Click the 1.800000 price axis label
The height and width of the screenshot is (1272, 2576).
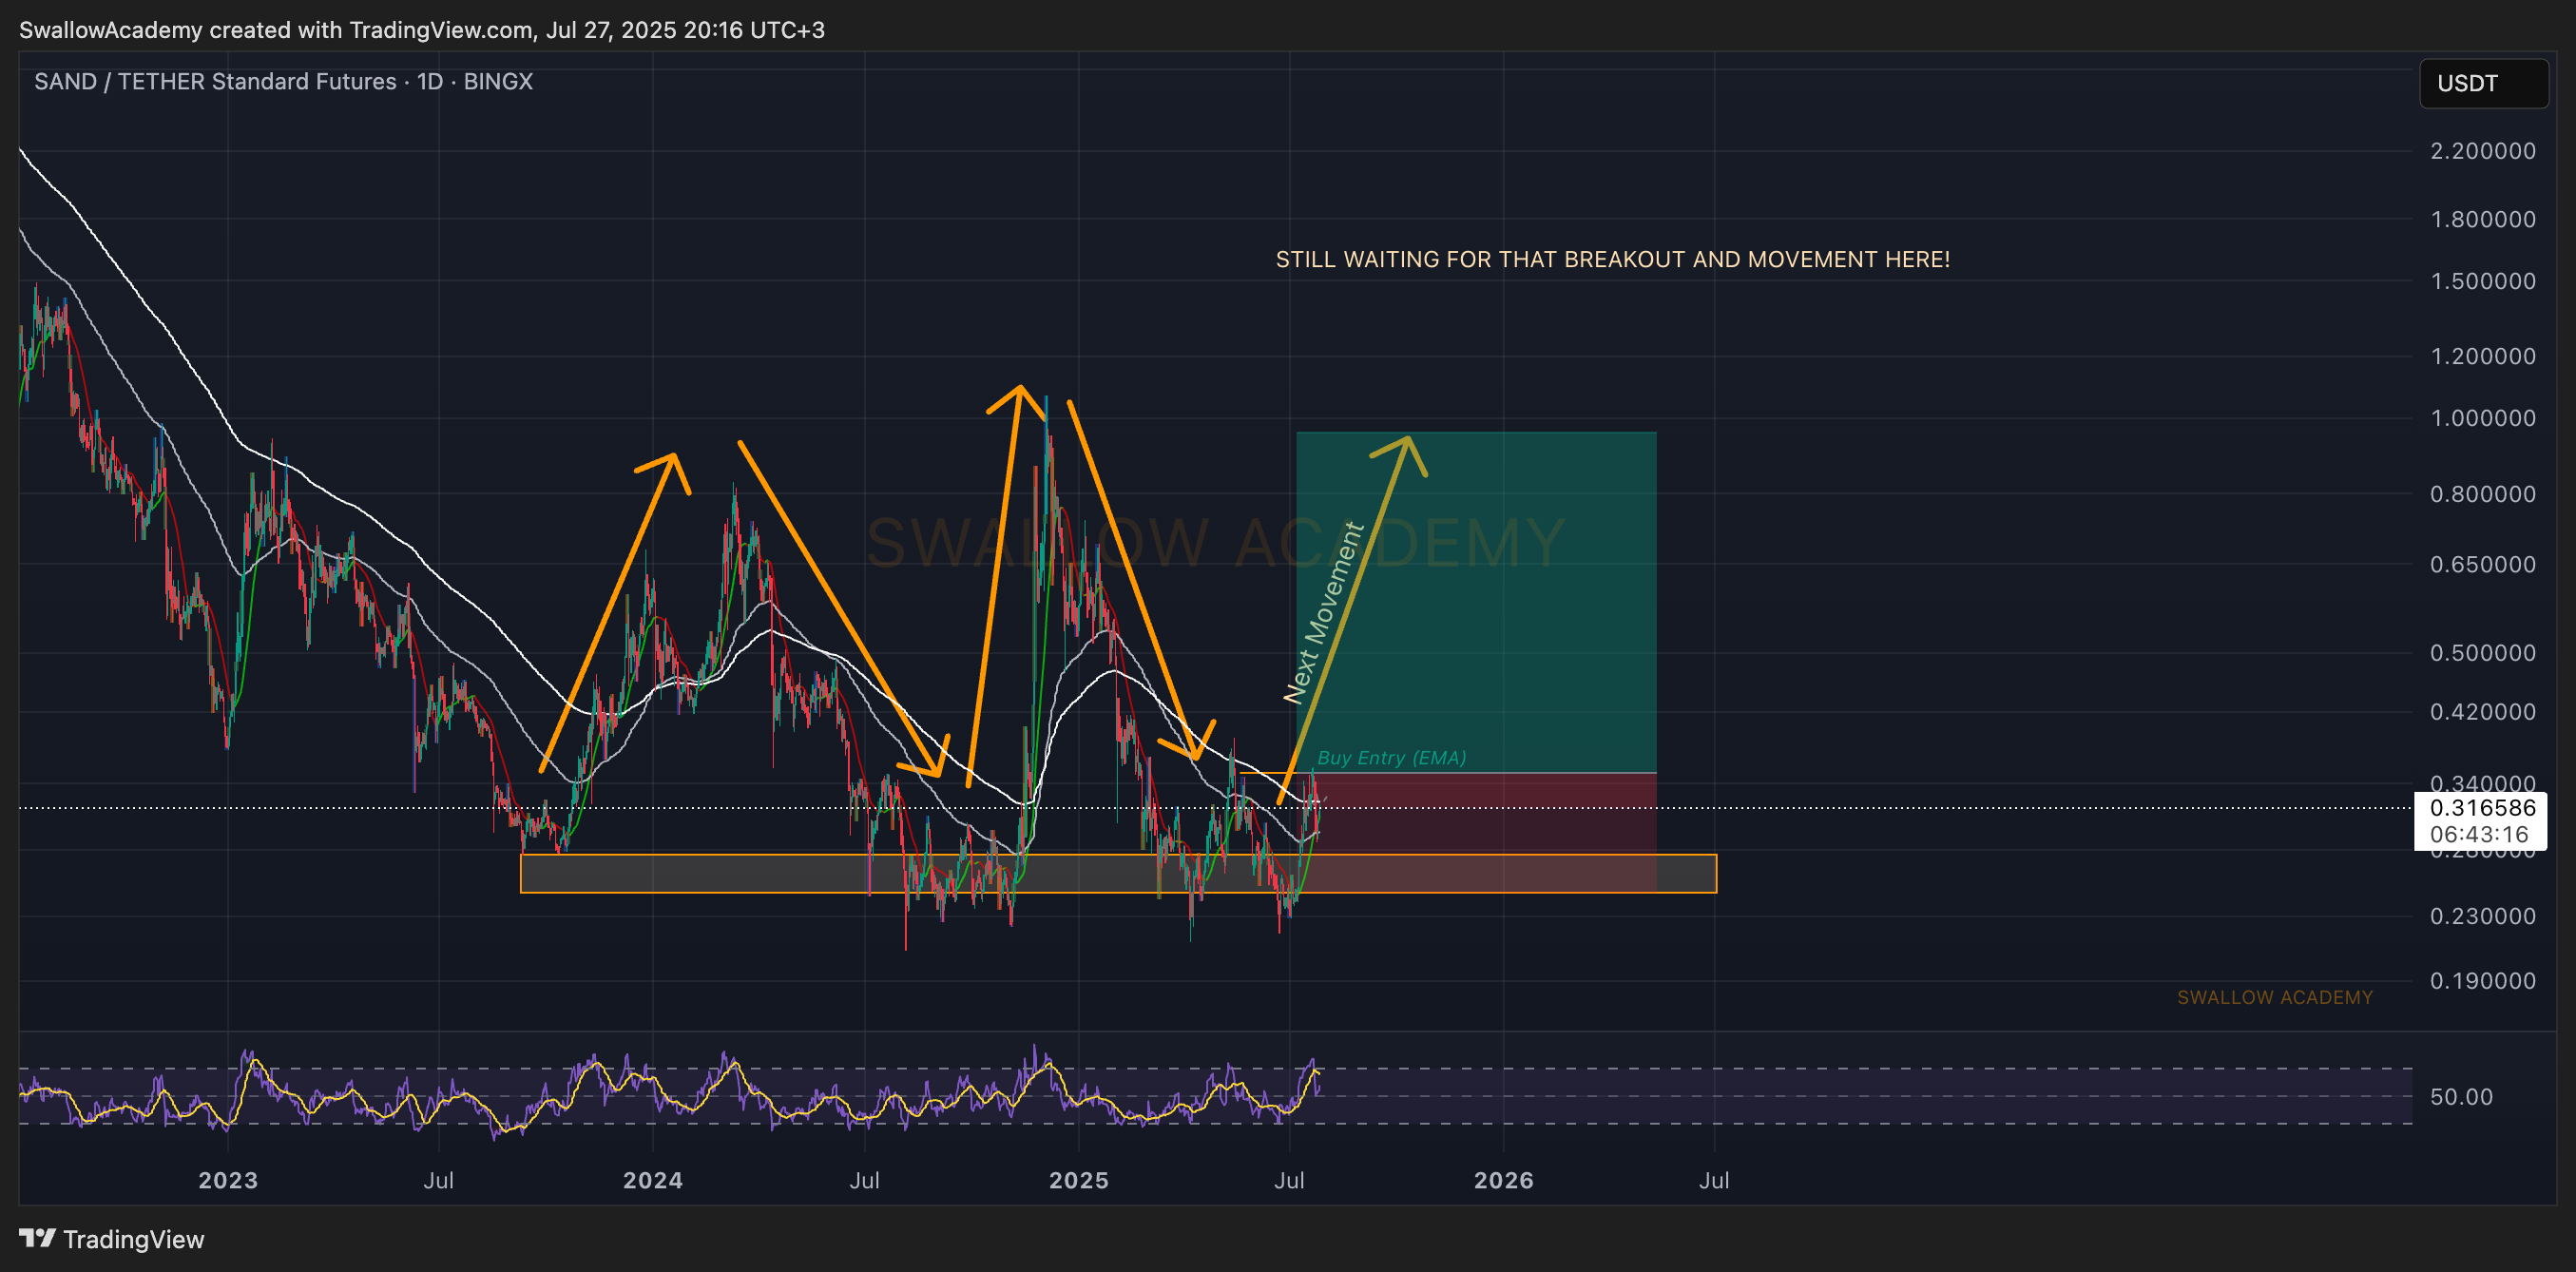point(2483,219)
